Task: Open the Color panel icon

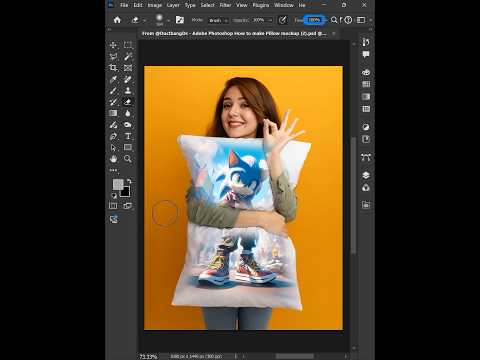Action: (366, 72)
